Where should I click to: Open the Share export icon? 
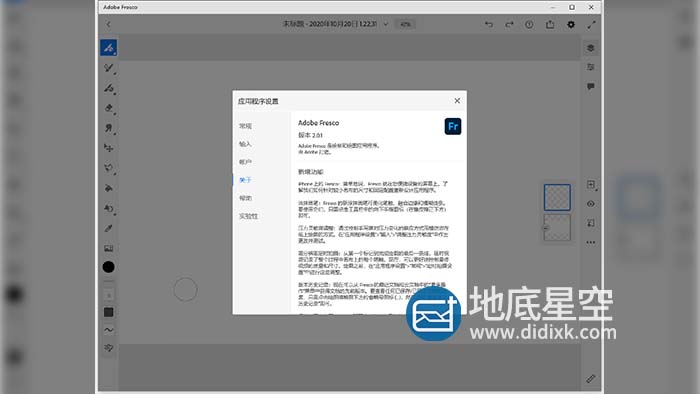pyautogui.click(x=550, y=25)
